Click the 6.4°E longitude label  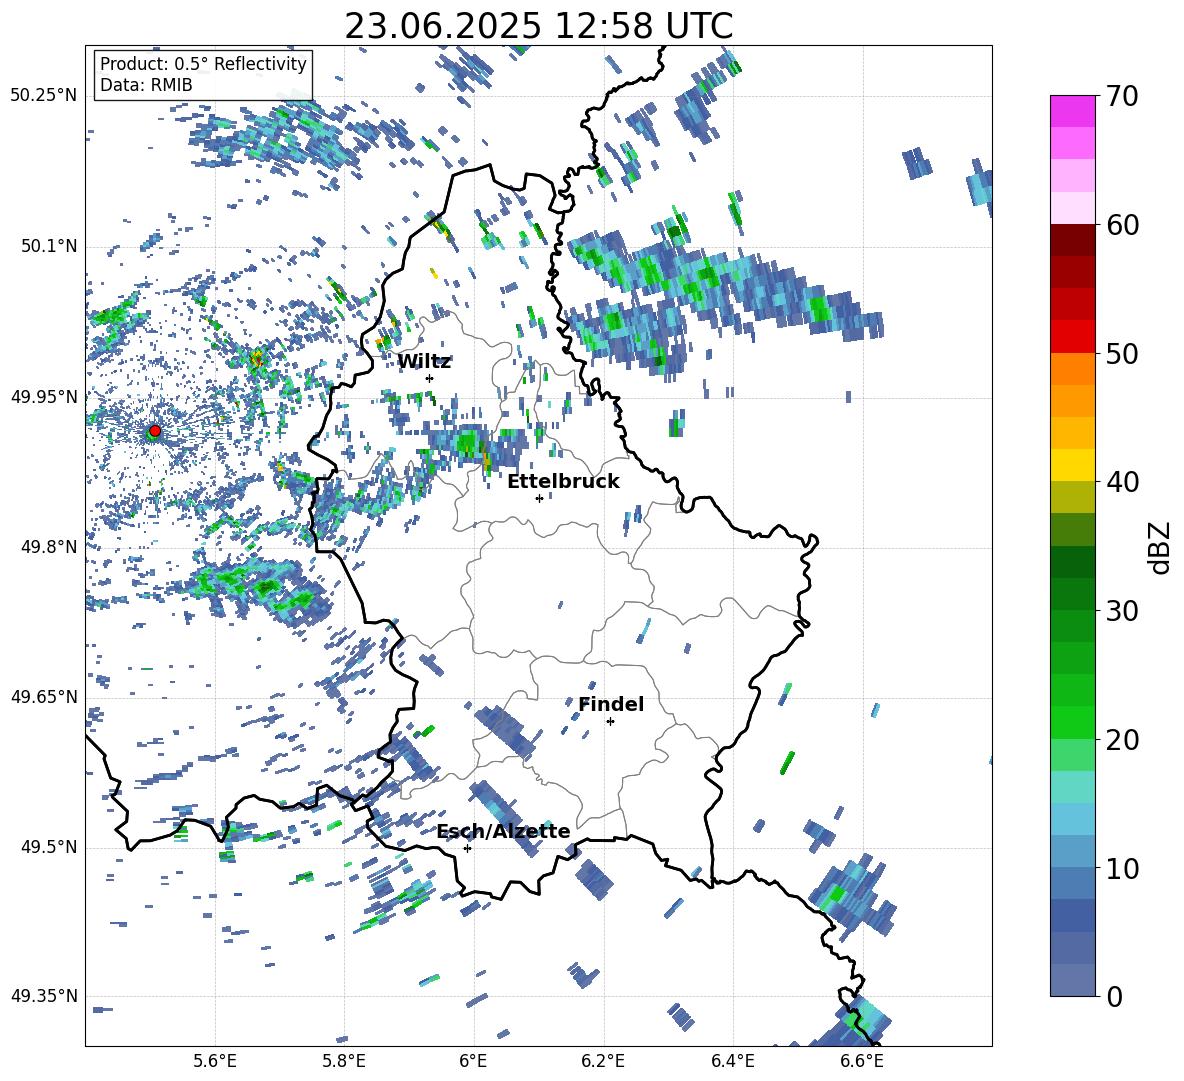(x=732, y=1061)
